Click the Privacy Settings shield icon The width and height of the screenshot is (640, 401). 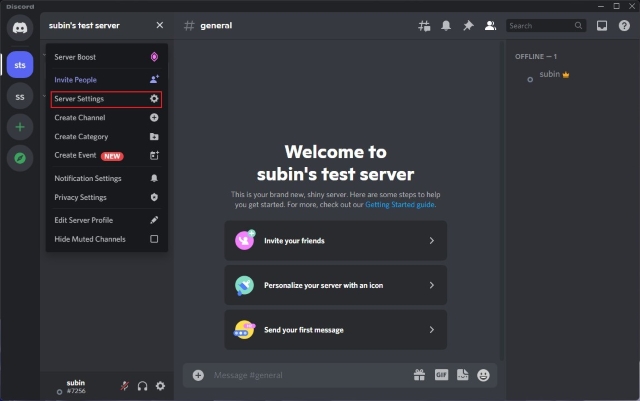154,197
